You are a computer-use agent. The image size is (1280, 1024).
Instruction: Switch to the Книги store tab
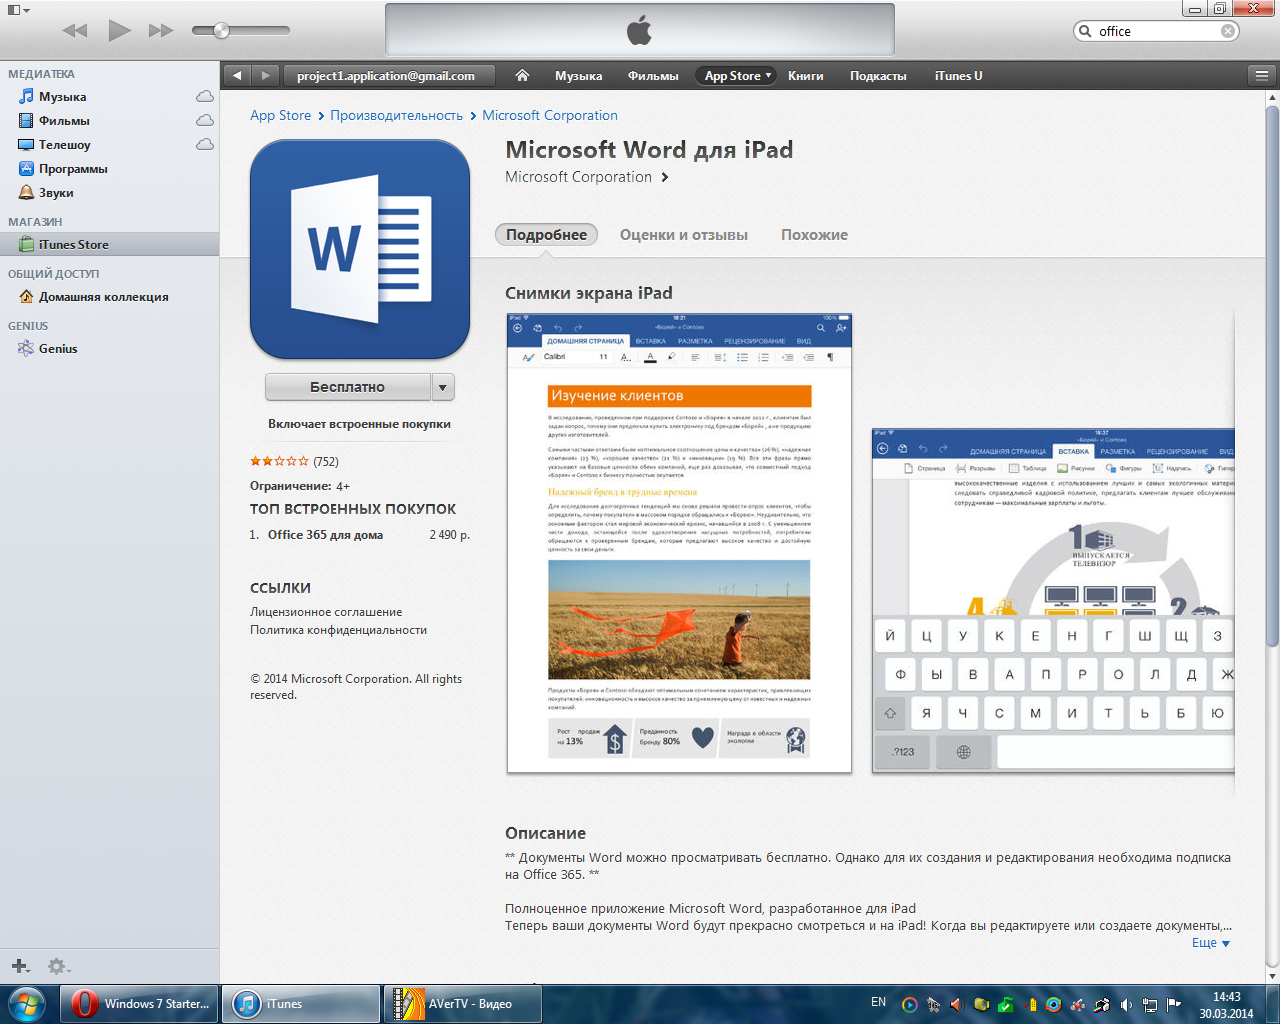806,76
